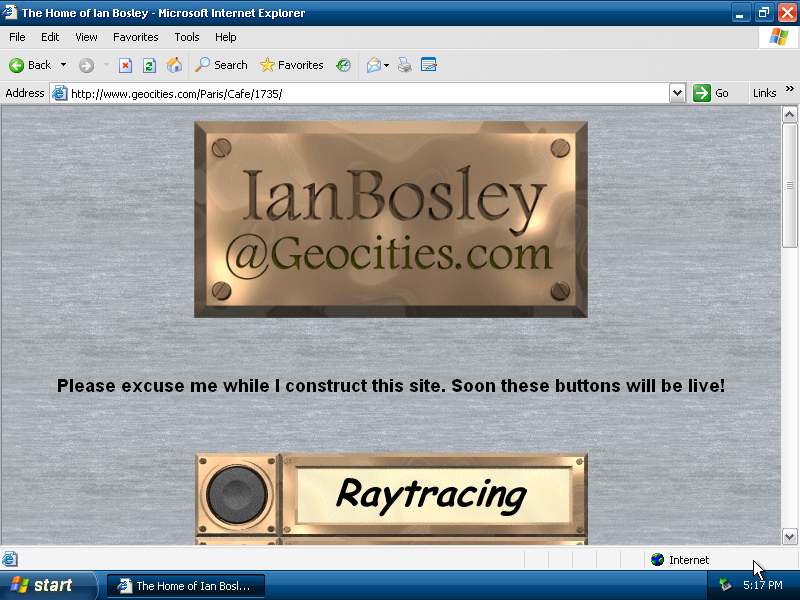Open the File menu

17,37
